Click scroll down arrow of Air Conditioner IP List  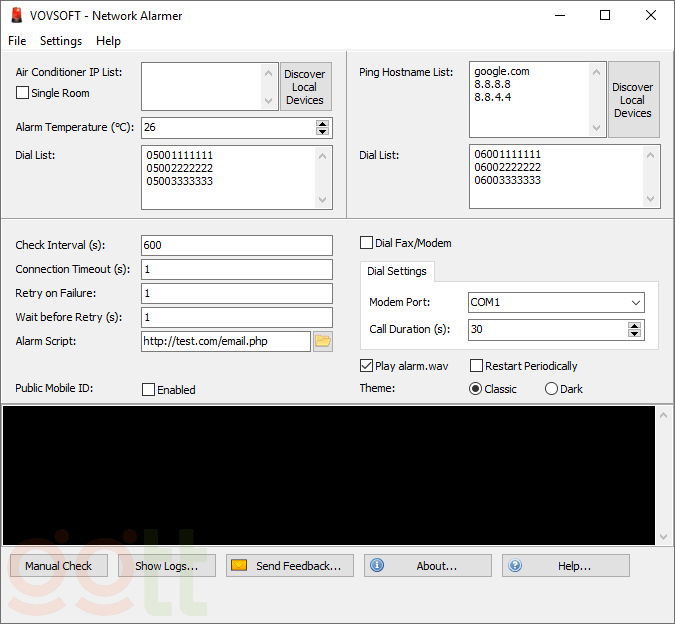point(269,101)
